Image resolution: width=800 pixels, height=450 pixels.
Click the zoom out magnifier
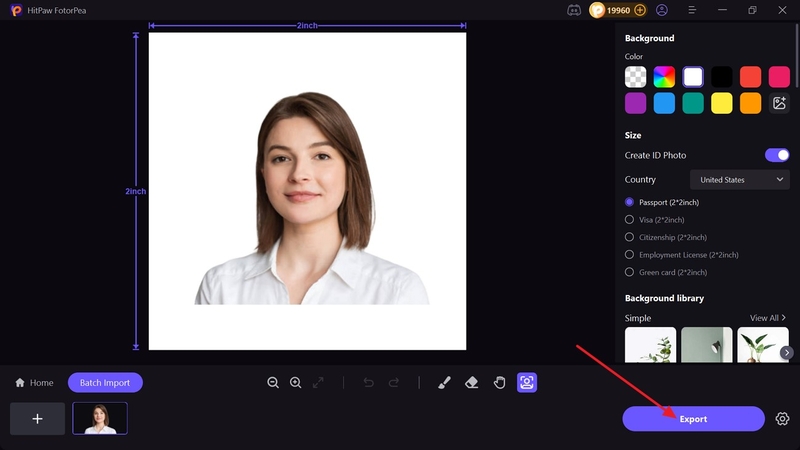273,383
